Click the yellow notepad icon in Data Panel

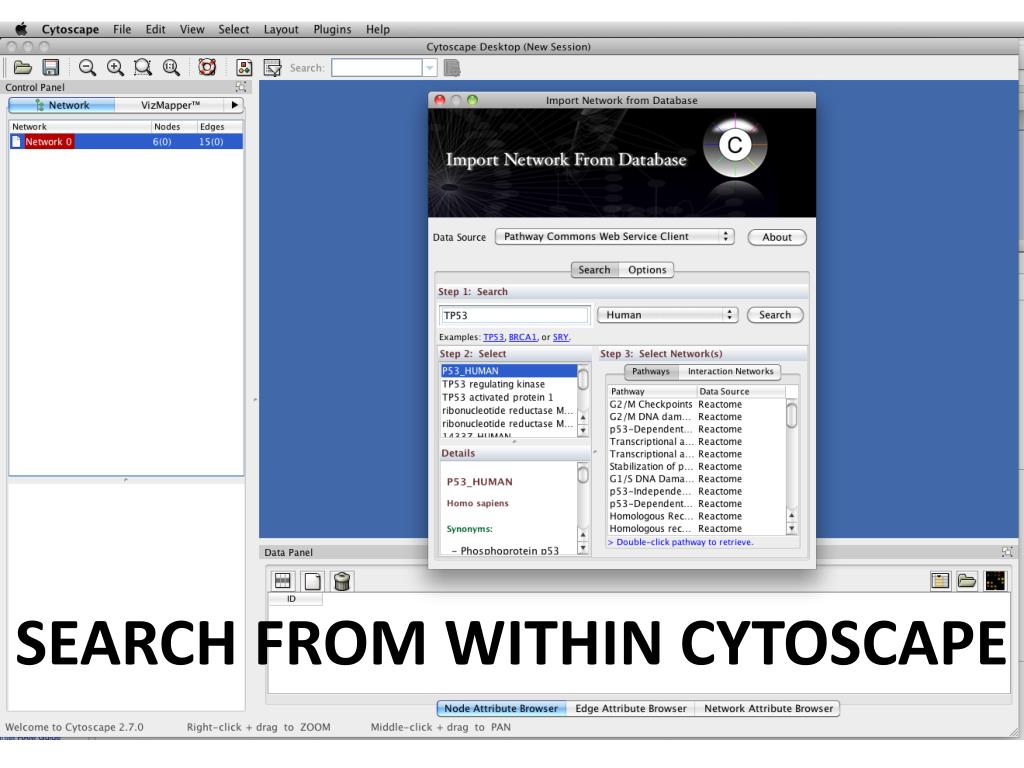tap(940, 581)
